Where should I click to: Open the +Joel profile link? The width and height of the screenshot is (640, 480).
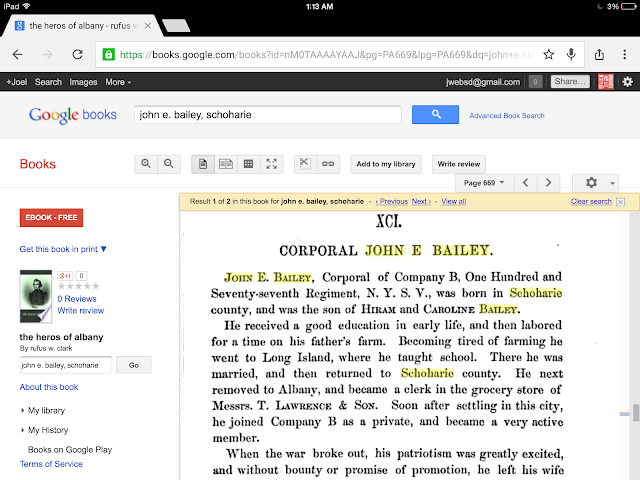coord(17,82)
